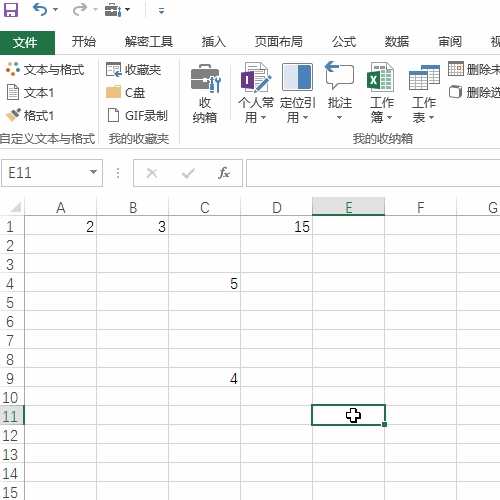Click the active cell E11
500x500 pixels.
pyautogui.click(x=349, y=415)
